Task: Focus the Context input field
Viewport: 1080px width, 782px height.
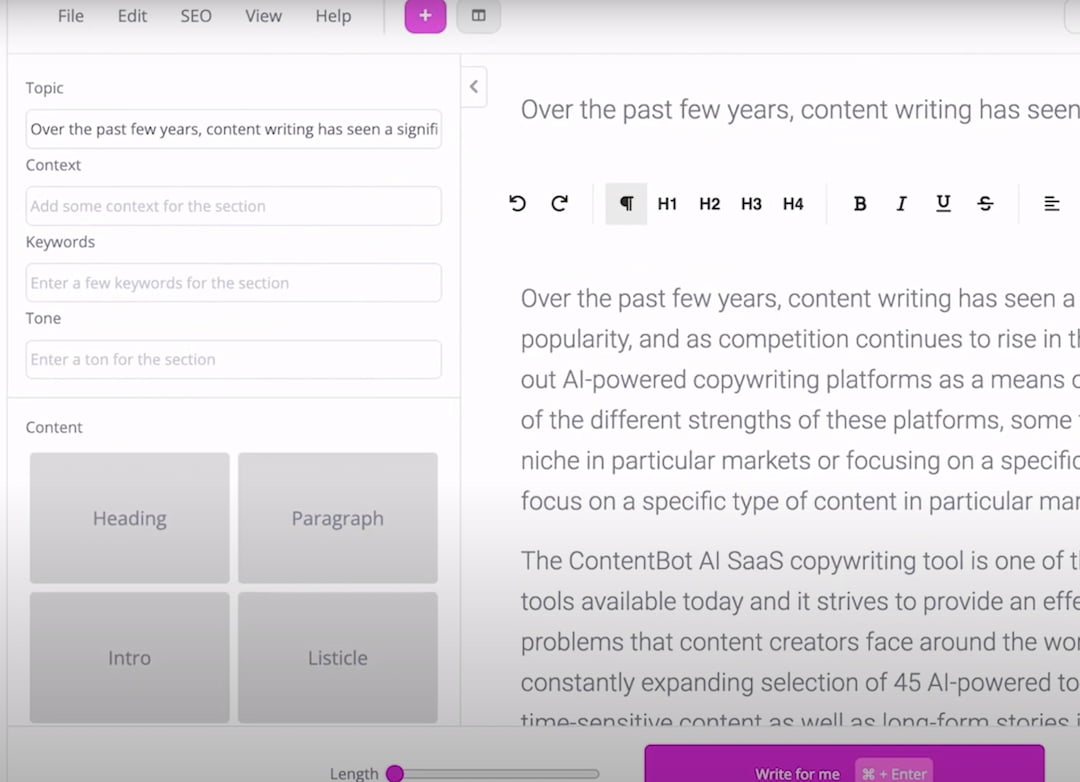Action: [x=233, y=206]
